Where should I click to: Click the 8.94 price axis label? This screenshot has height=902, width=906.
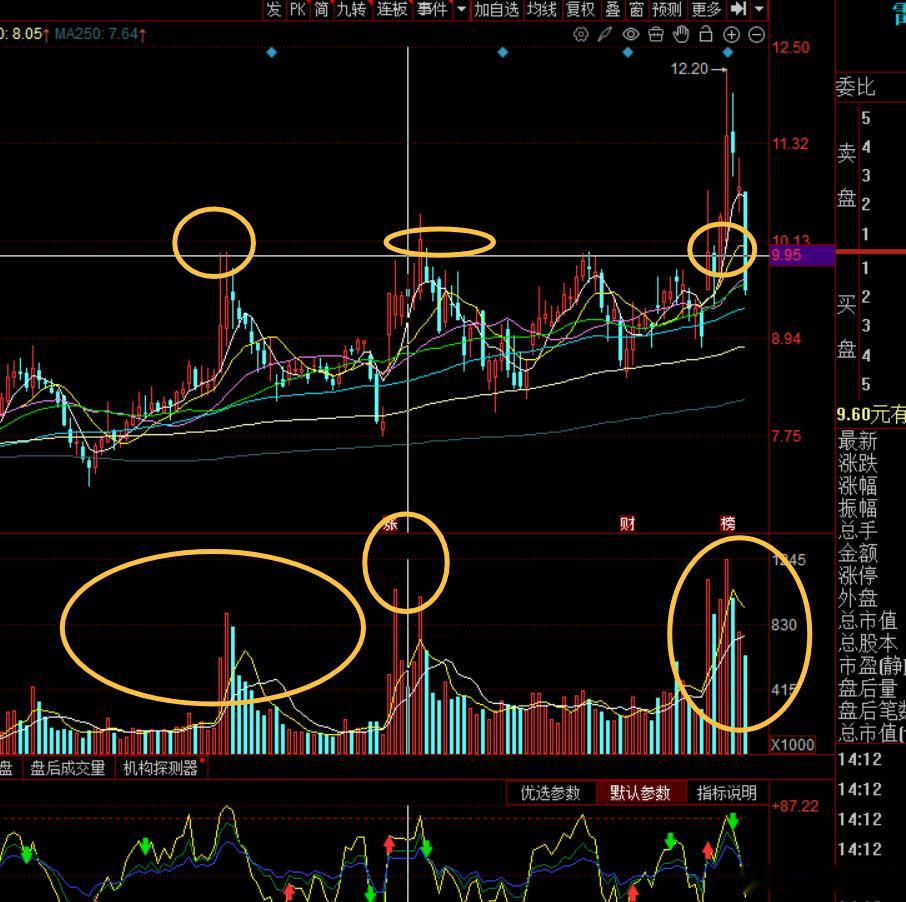click(x=786, y=339)
